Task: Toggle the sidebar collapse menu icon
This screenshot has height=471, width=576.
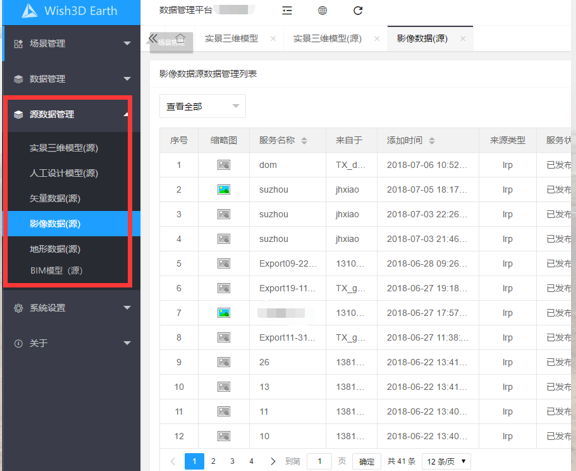Action: pos(287,11)
